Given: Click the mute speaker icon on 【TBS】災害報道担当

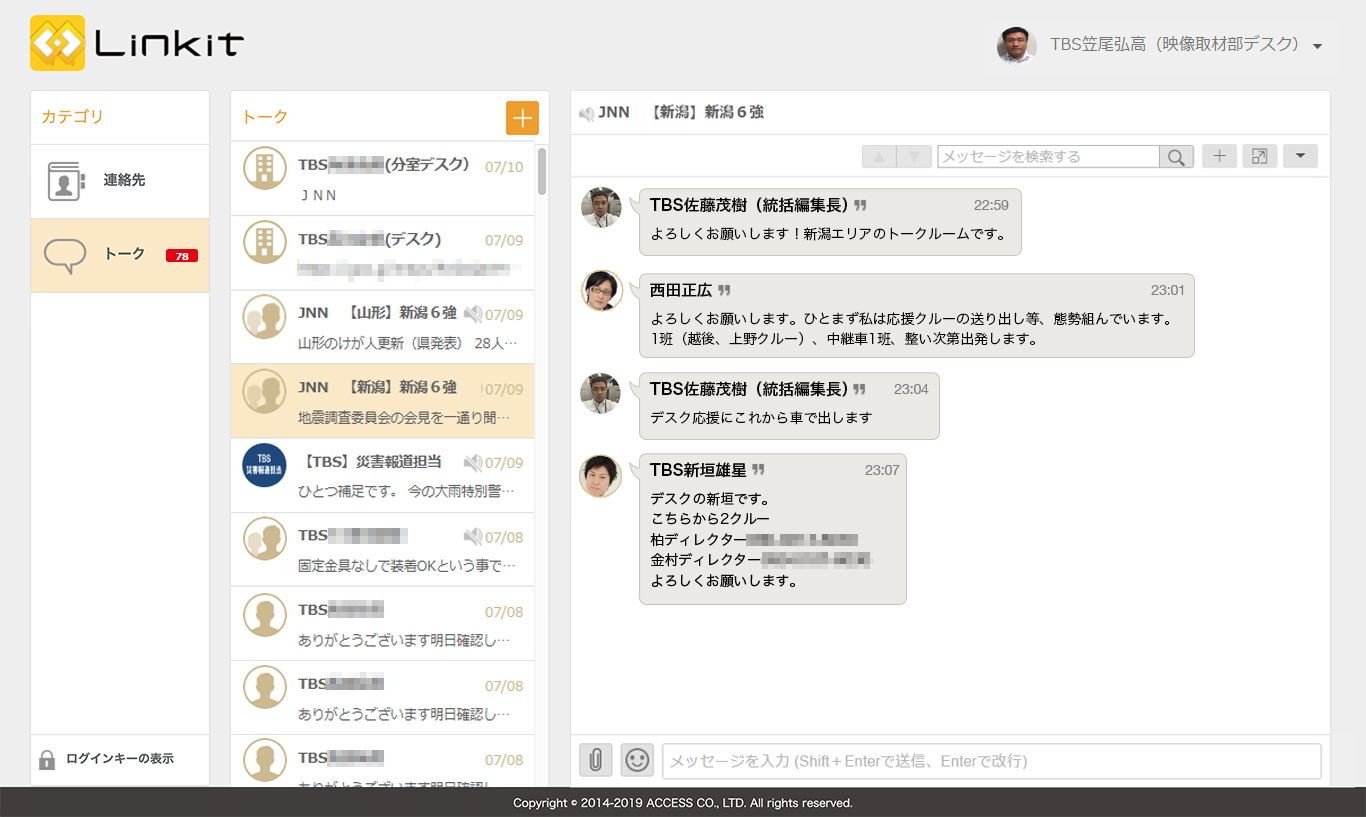Looking at the screenshot, I should click(473, 463).
